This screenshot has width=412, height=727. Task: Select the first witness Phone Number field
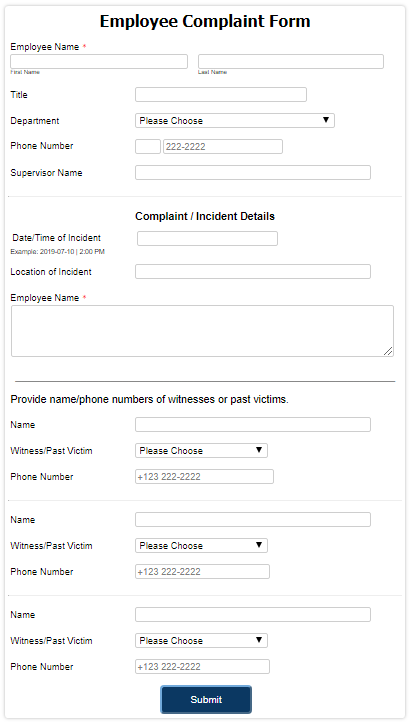pos(204,477)
